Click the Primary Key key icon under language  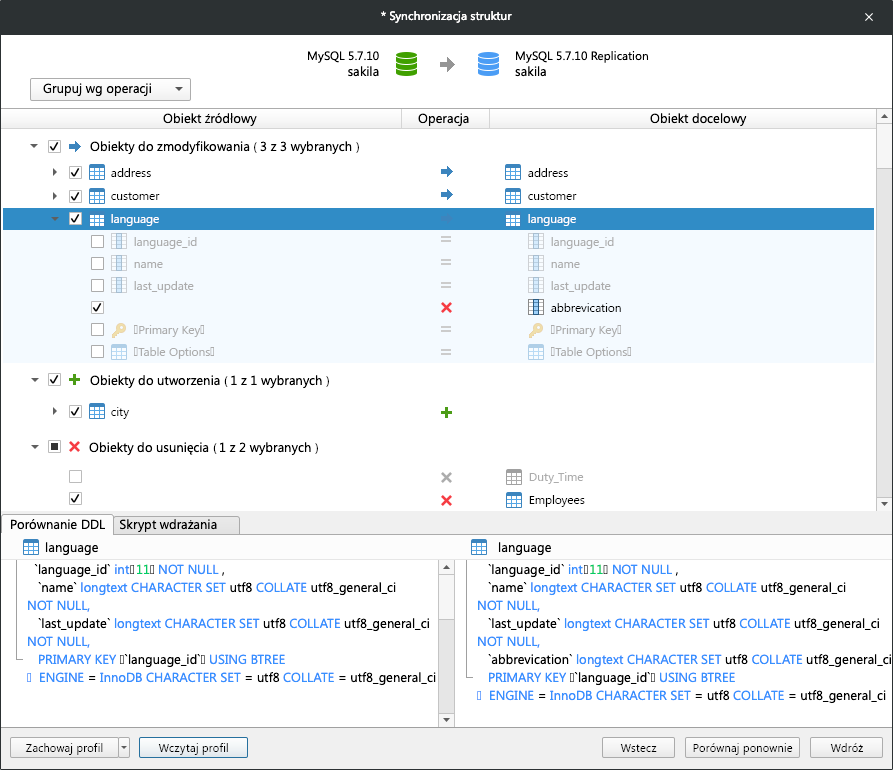pos(118,329)
